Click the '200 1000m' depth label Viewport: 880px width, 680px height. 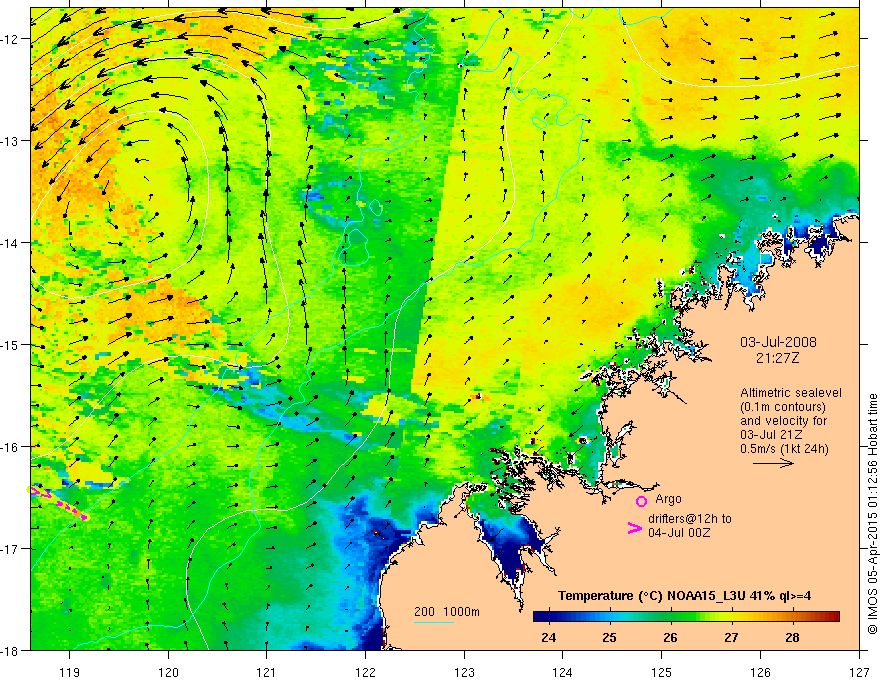[x=447, y=612]
